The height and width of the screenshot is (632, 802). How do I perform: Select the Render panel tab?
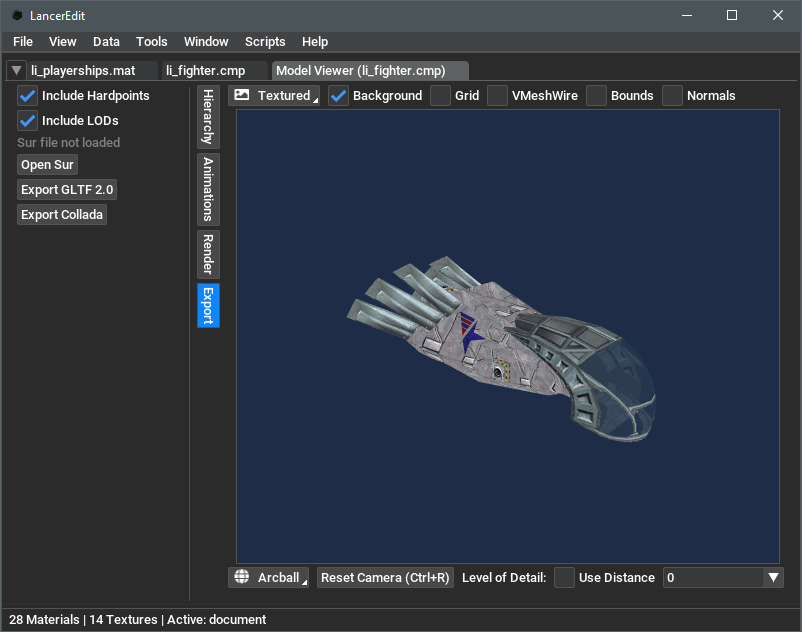207,254
